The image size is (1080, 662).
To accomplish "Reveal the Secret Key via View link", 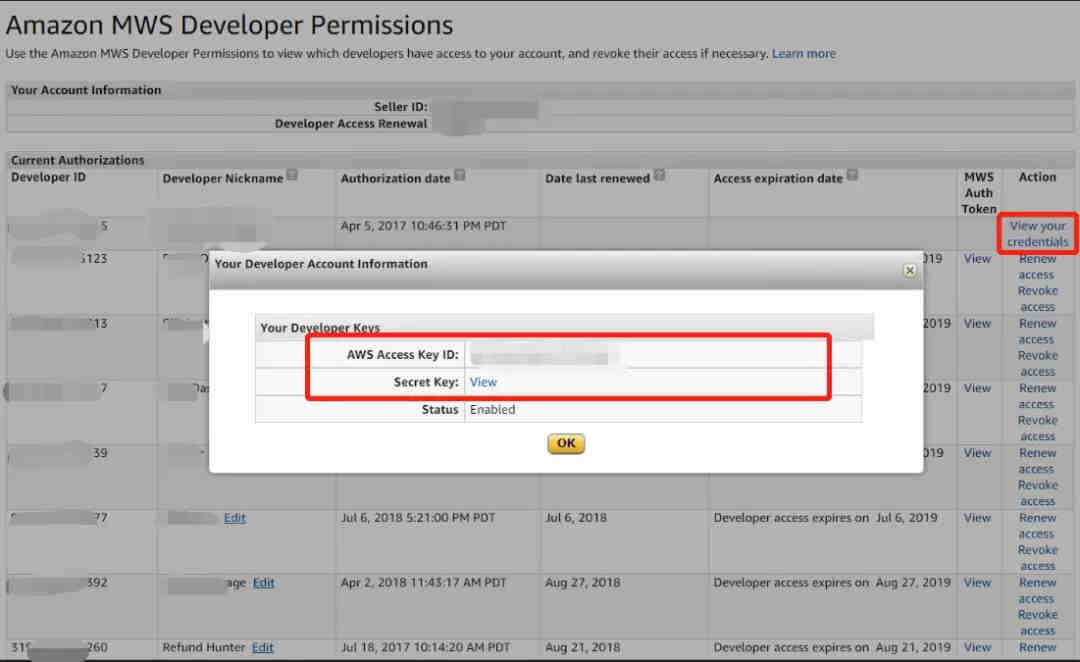I will click(x=483, y=382).
